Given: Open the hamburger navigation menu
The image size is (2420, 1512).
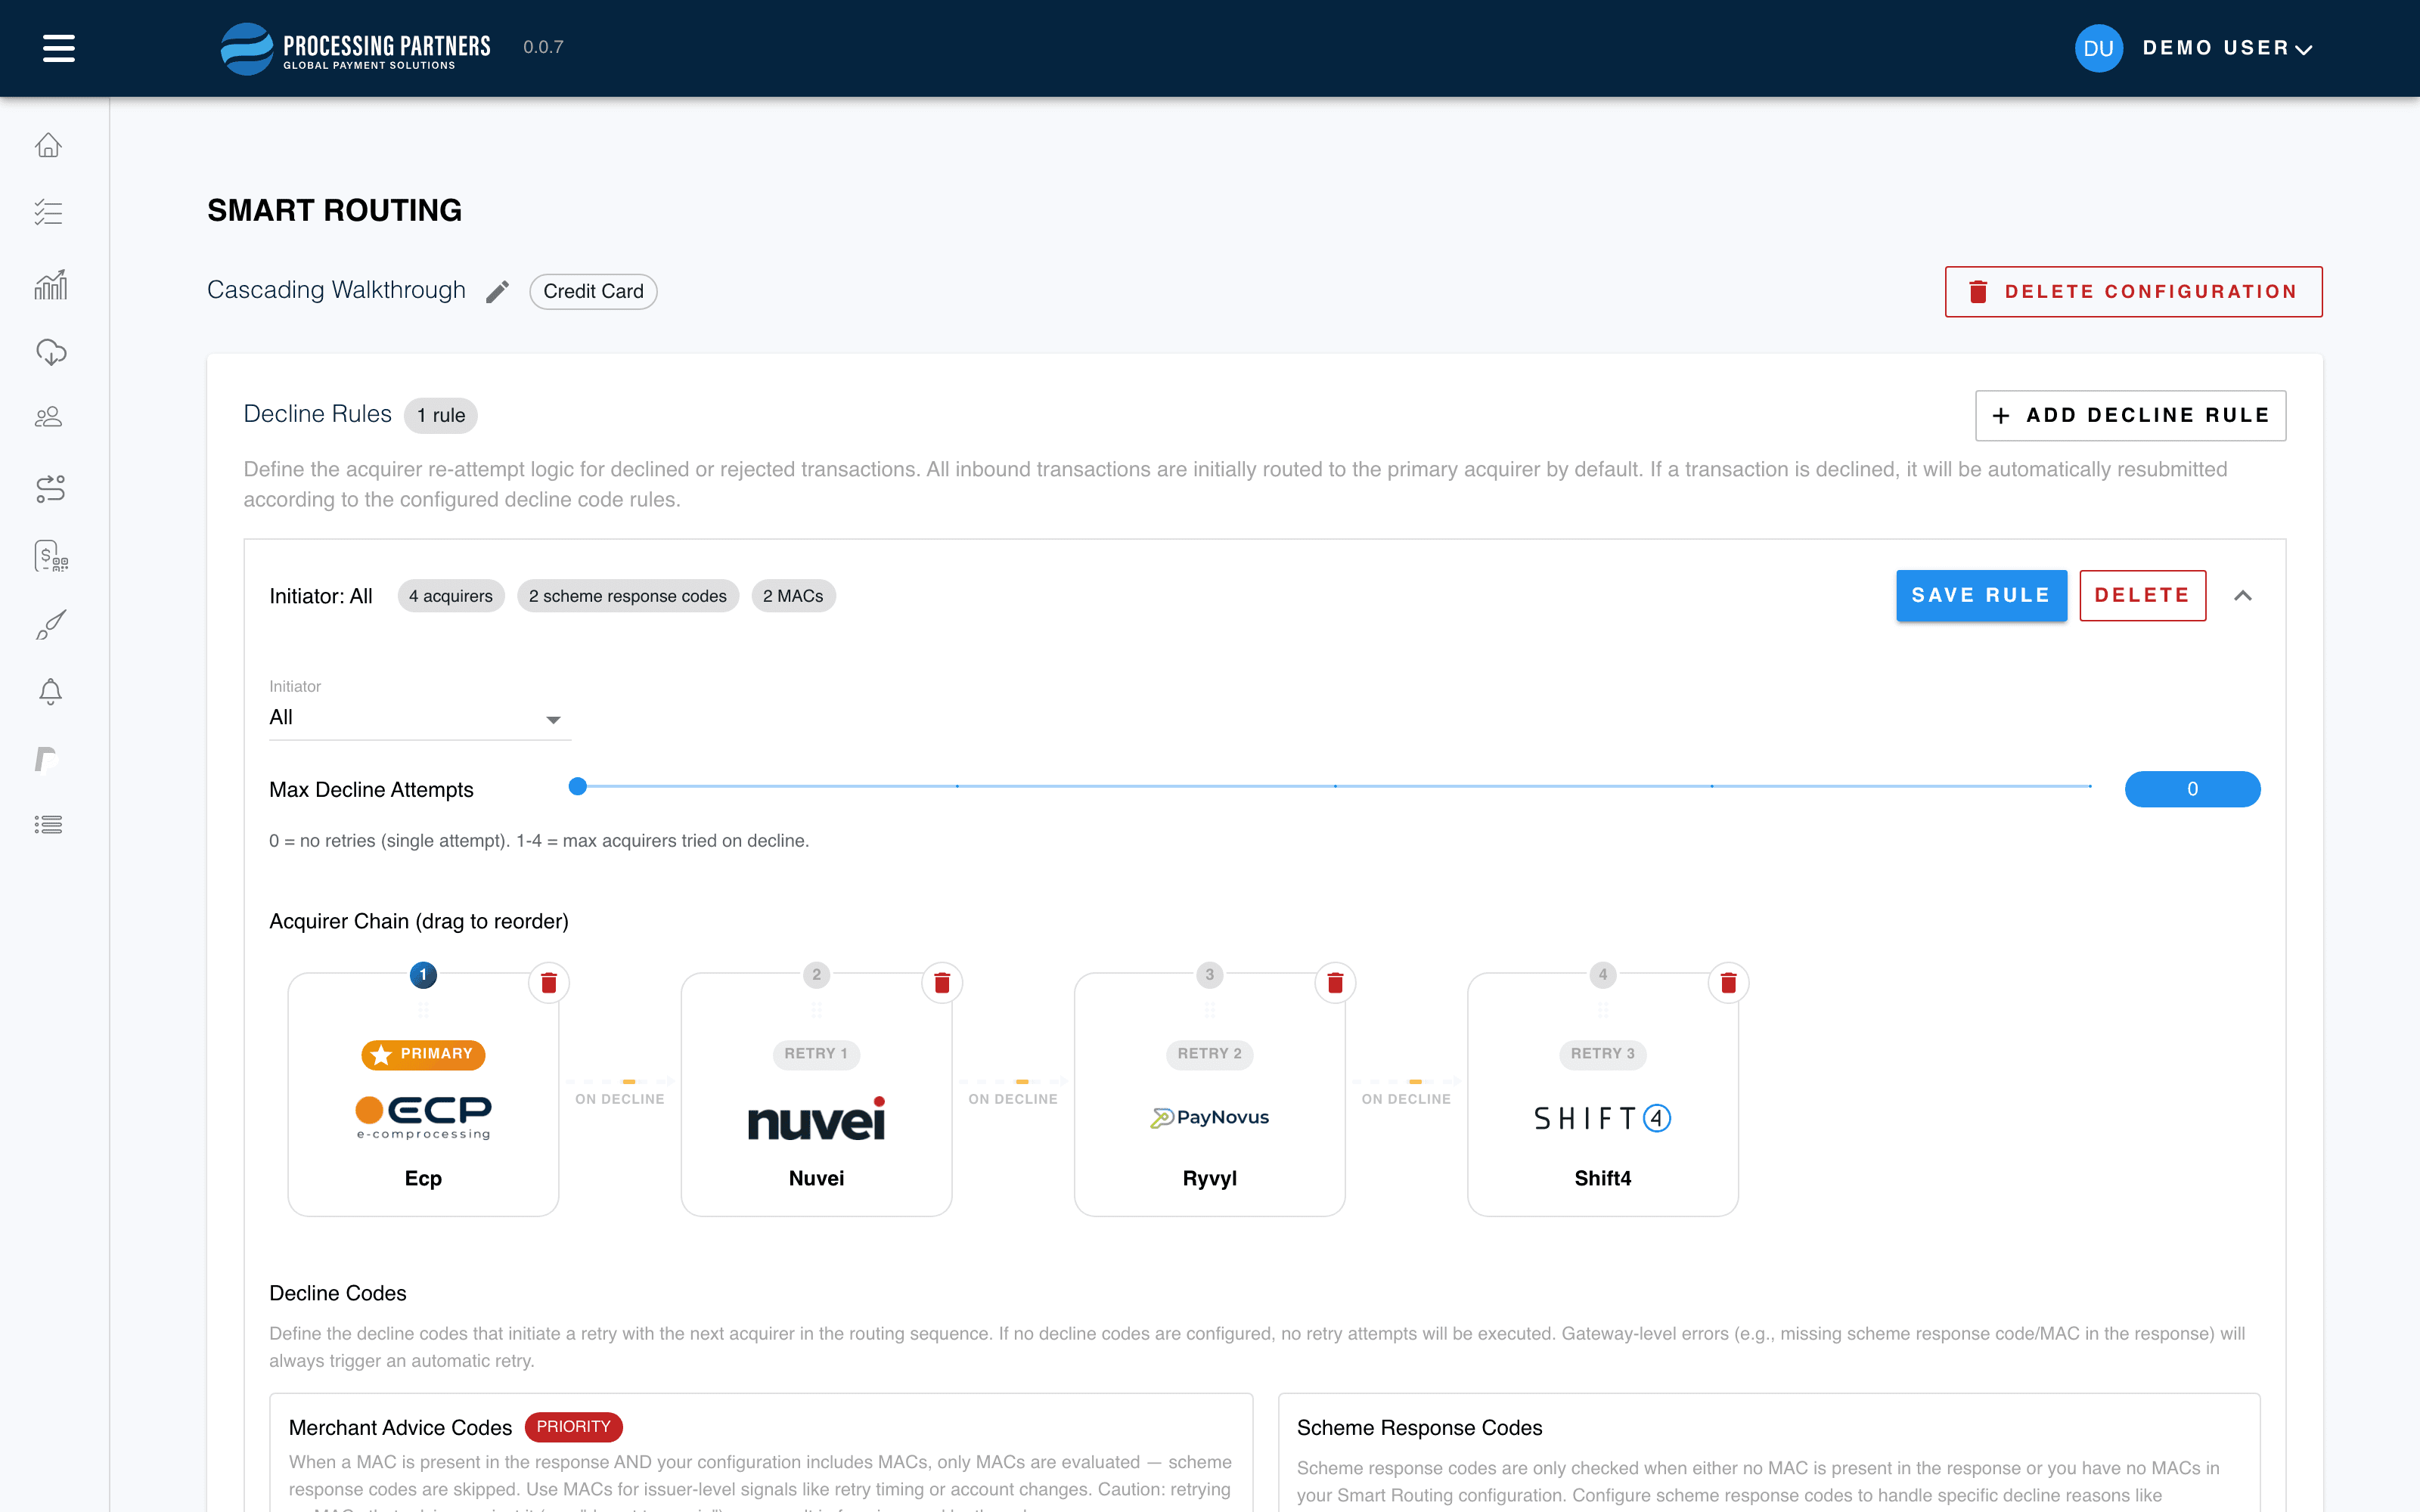Looking at the screenshot, I should coord(59,48).
